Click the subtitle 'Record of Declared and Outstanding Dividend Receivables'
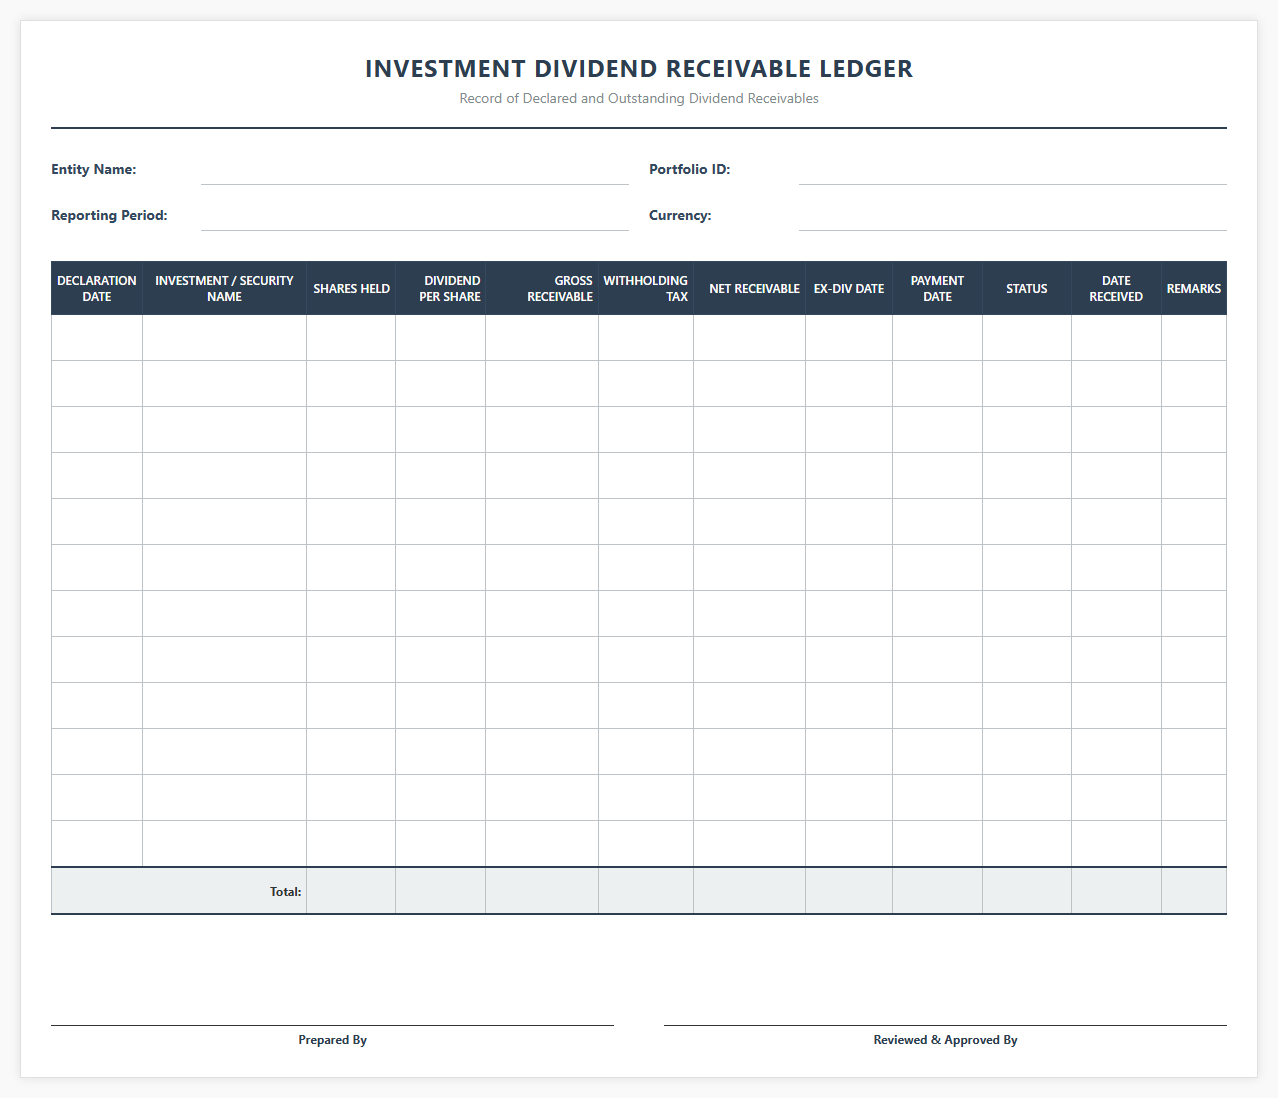The image size is (1278, 1098). (x=639, y=98)
